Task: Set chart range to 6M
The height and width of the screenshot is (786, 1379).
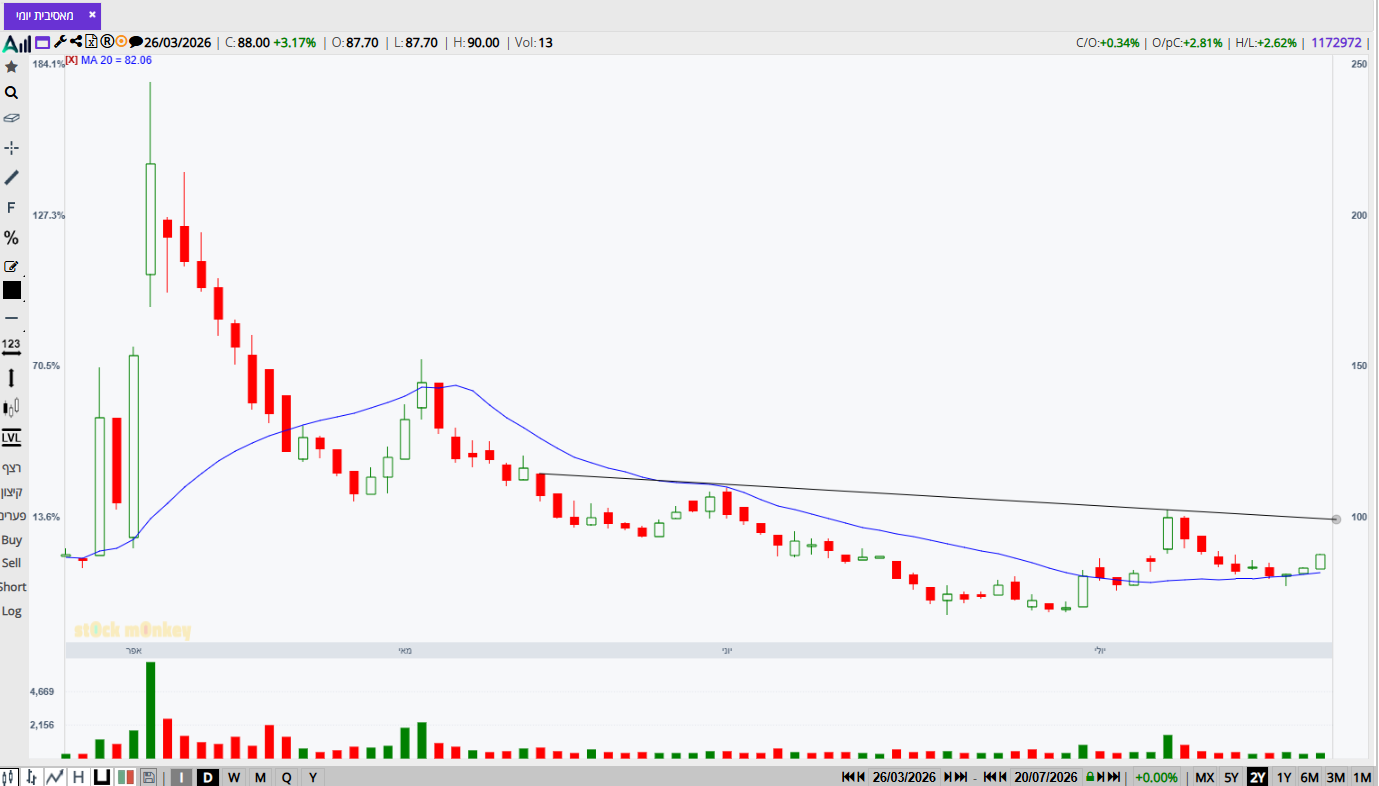Action: (1309, 777)
